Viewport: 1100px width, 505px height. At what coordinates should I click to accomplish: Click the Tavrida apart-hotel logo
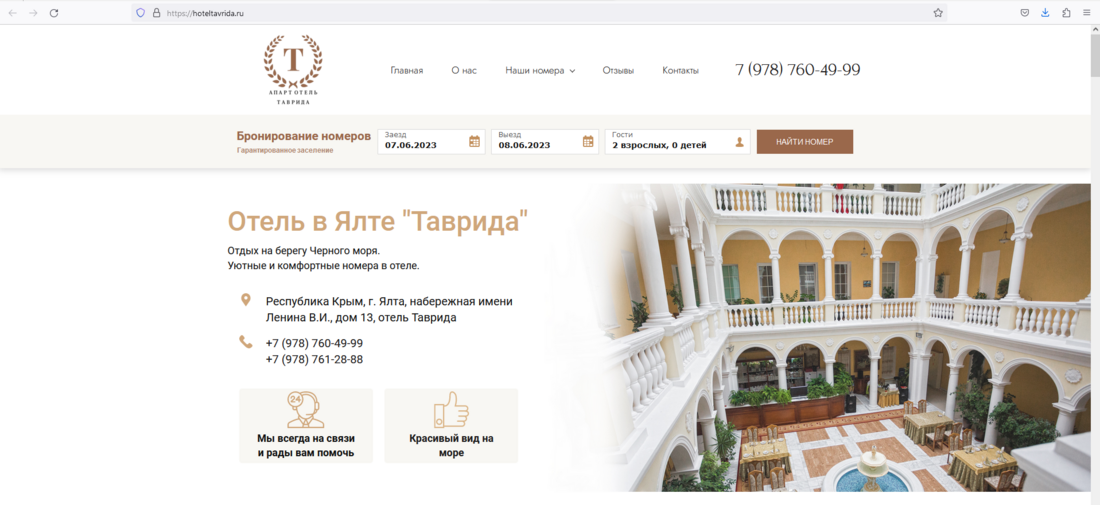point(293,70)
